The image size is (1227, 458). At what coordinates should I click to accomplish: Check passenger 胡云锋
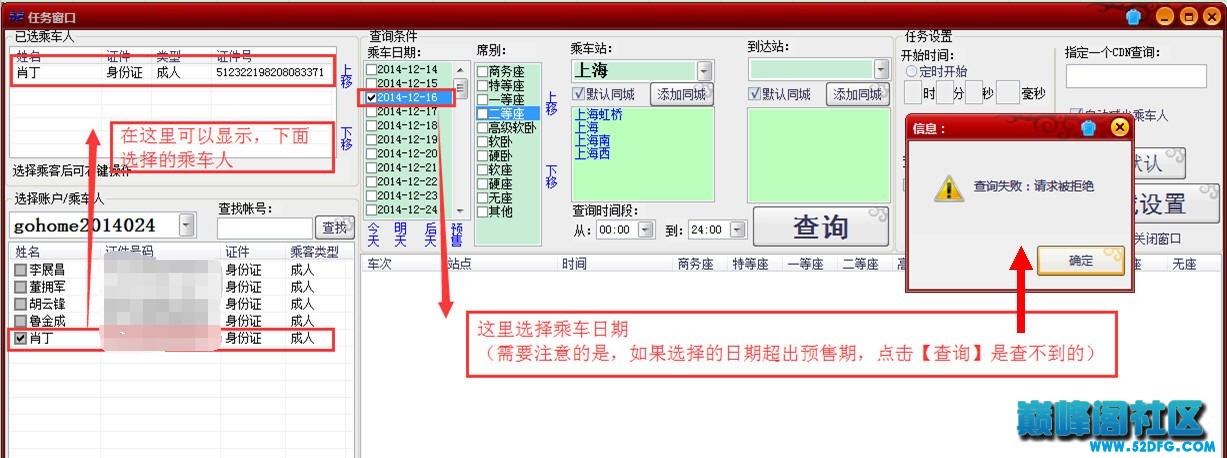pyautogui.click(x=20, y=305)
